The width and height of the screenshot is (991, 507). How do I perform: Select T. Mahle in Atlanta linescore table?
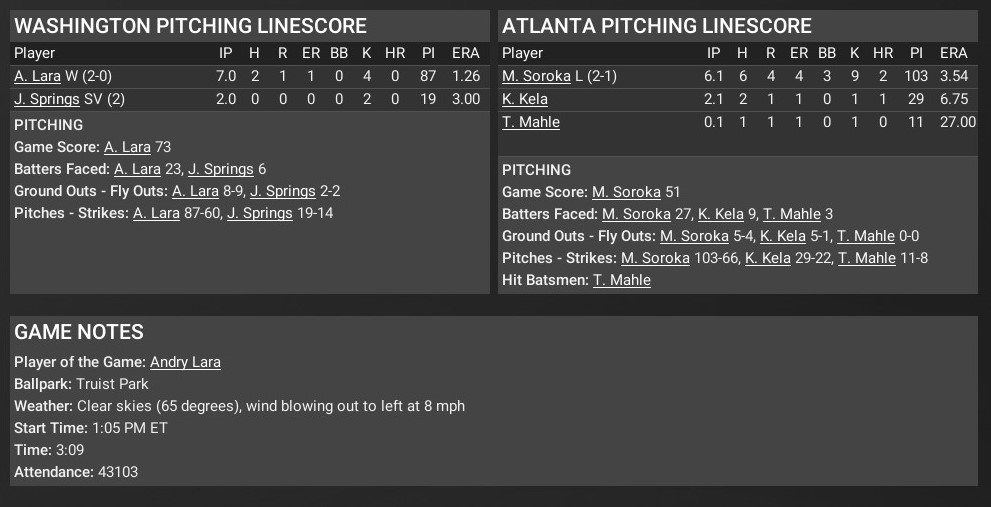531,122
